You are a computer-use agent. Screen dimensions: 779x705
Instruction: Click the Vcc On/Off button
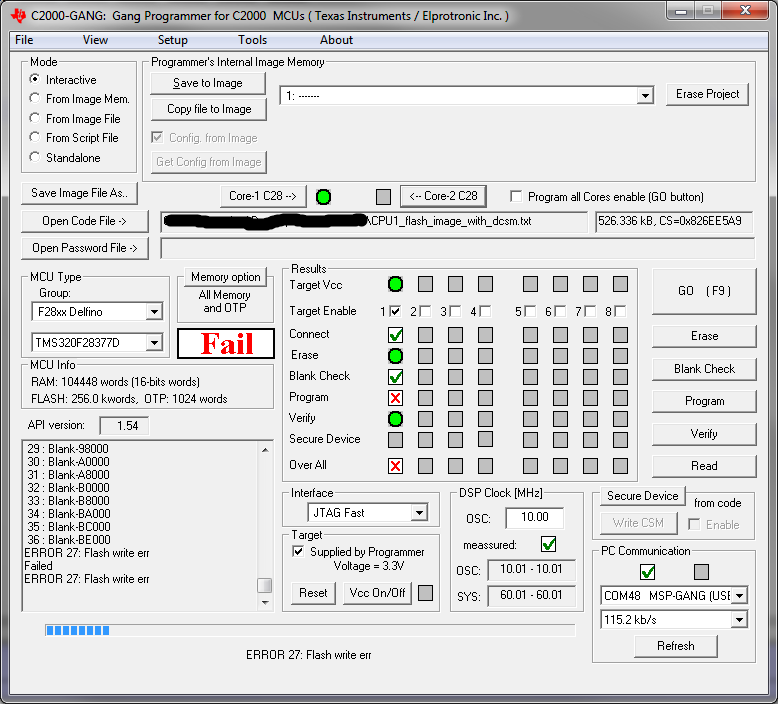pyautogui.click(x=377, y=593)
